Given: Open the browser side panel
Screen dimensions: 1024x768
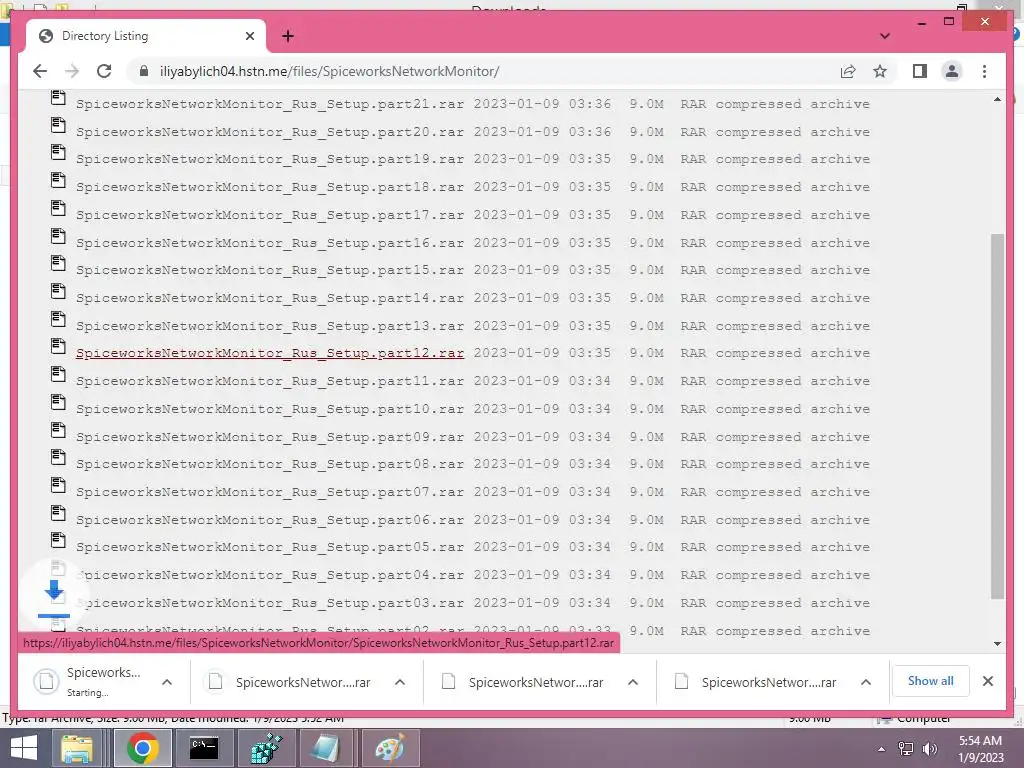Looking at the screenshot, I should [920, 71].
